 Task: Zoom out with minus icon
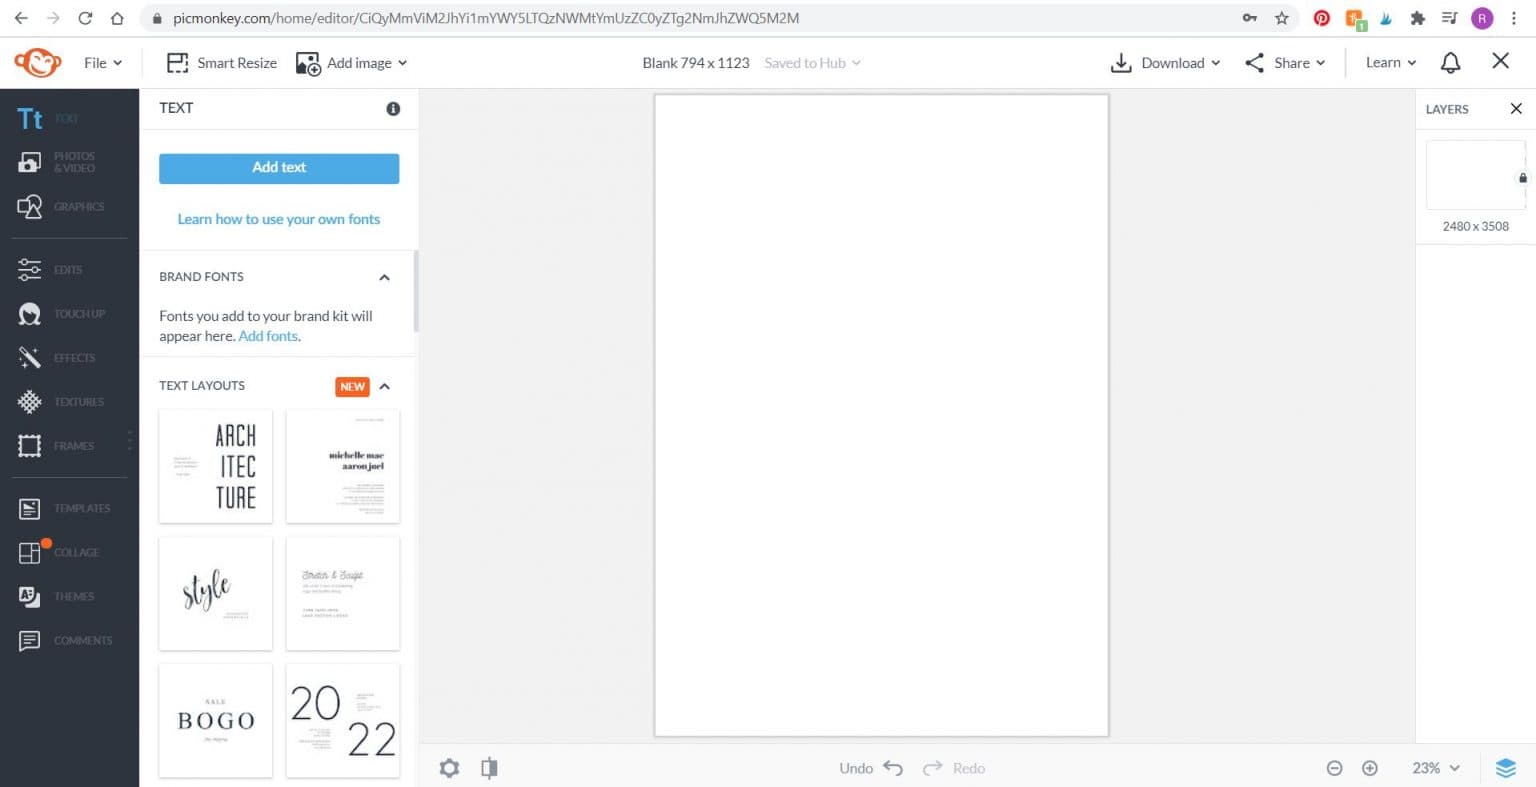1334,768
